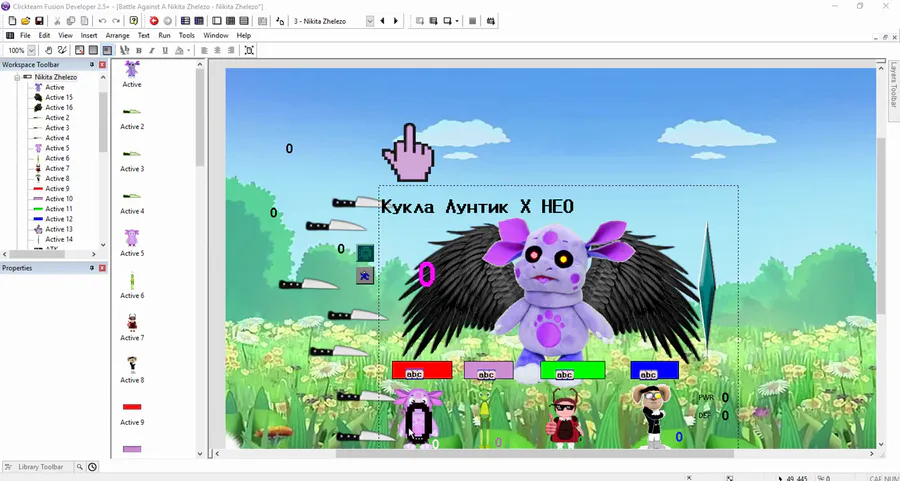Screen dimensions: 900x481
Task: Open application menu icon left of File
Action: click(10, 35)
